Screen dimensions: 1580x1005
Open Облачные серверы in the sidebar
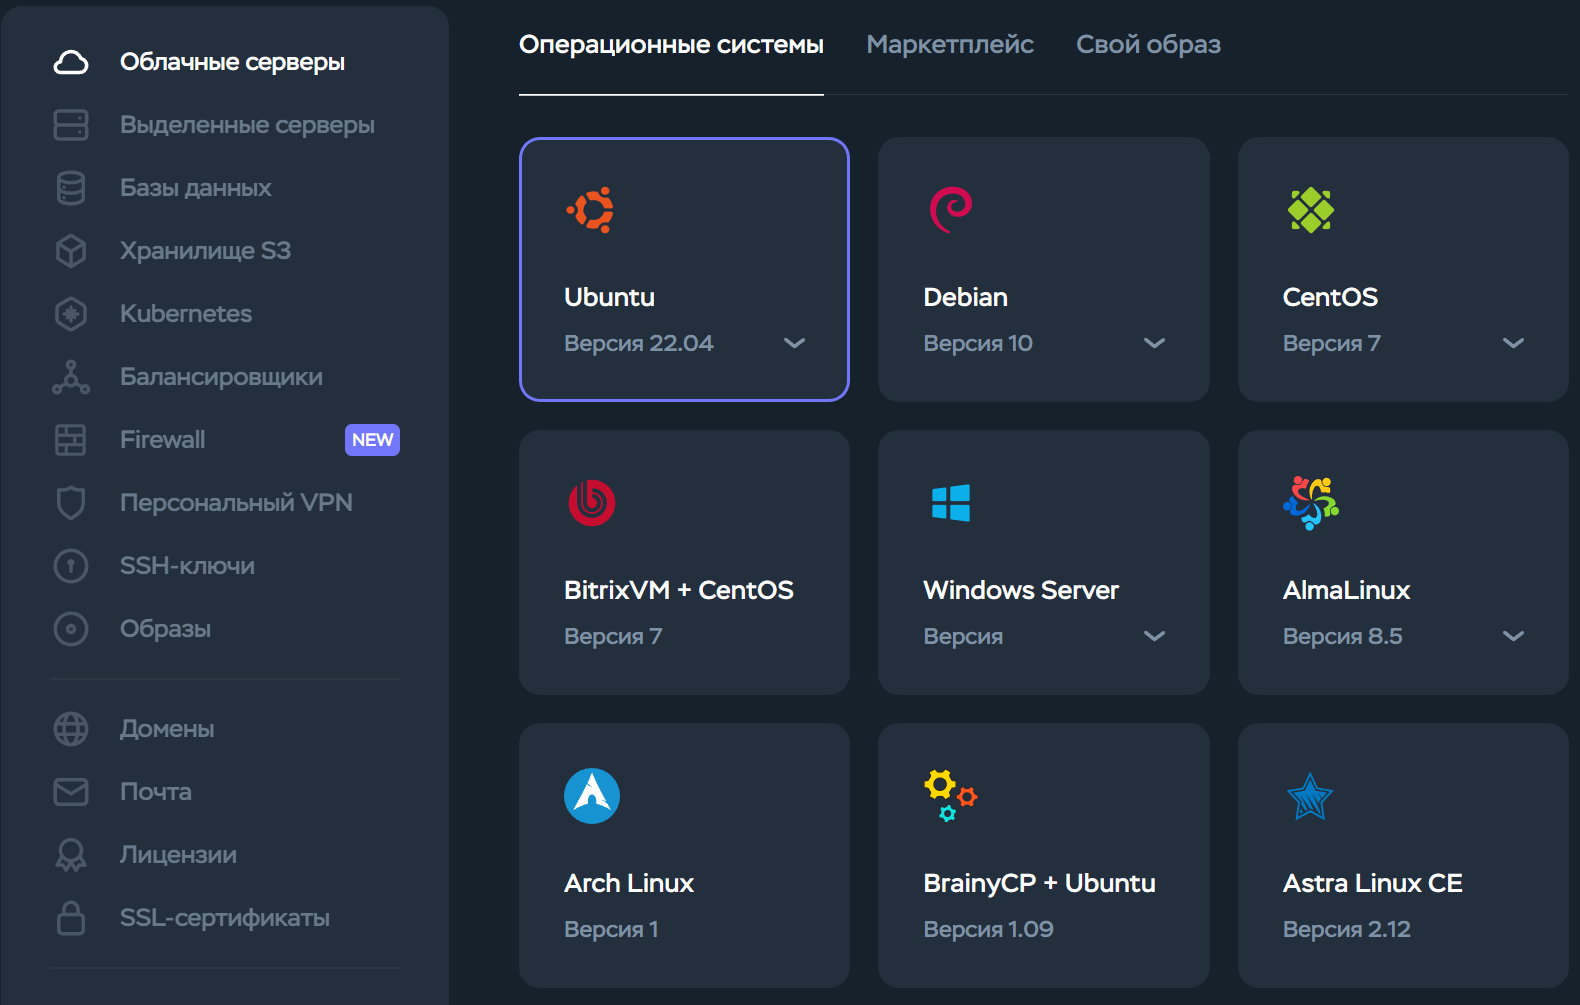point(232,62)
